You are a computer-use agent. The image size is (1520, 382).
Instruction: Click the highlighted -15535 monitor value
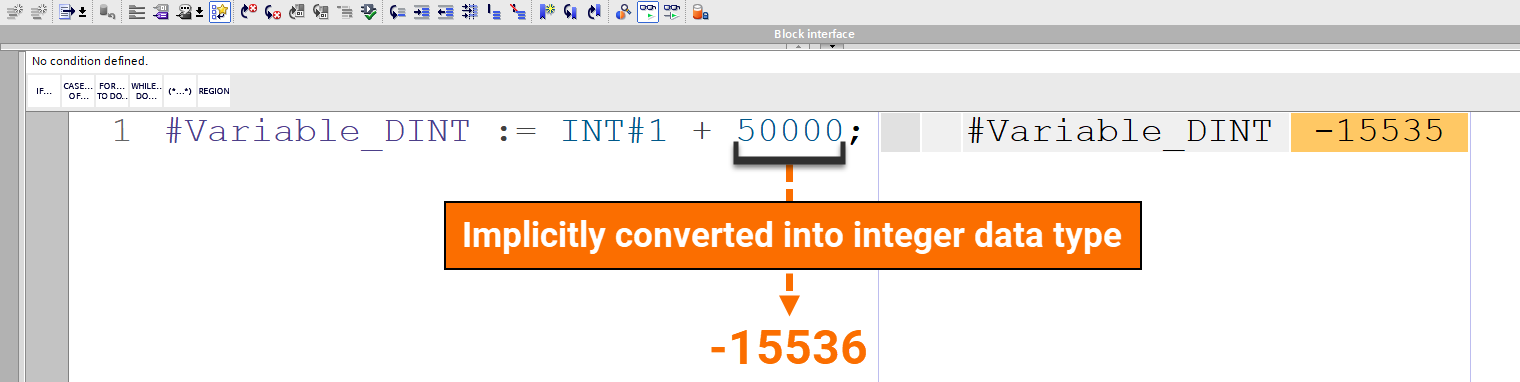1379,132
